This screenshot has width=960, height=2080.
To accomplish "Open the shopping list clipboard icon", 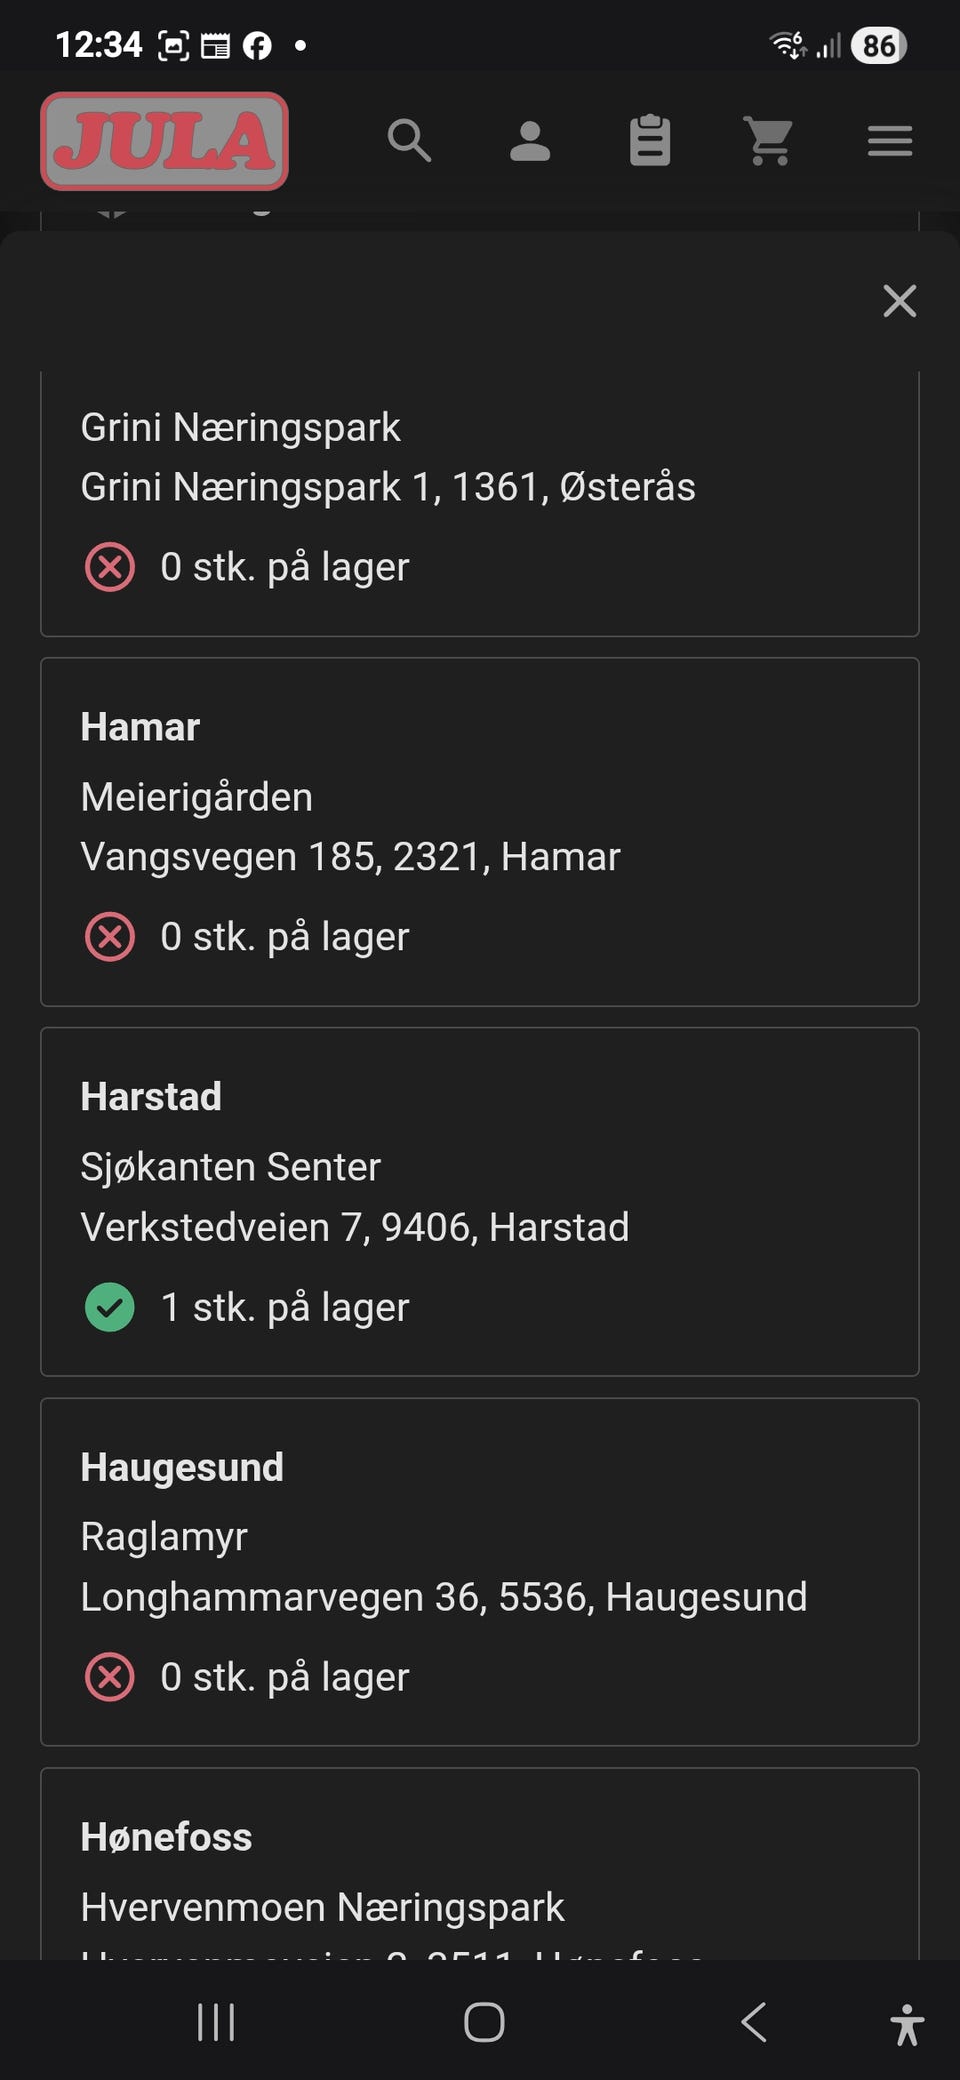I will (x=650, y=141).
